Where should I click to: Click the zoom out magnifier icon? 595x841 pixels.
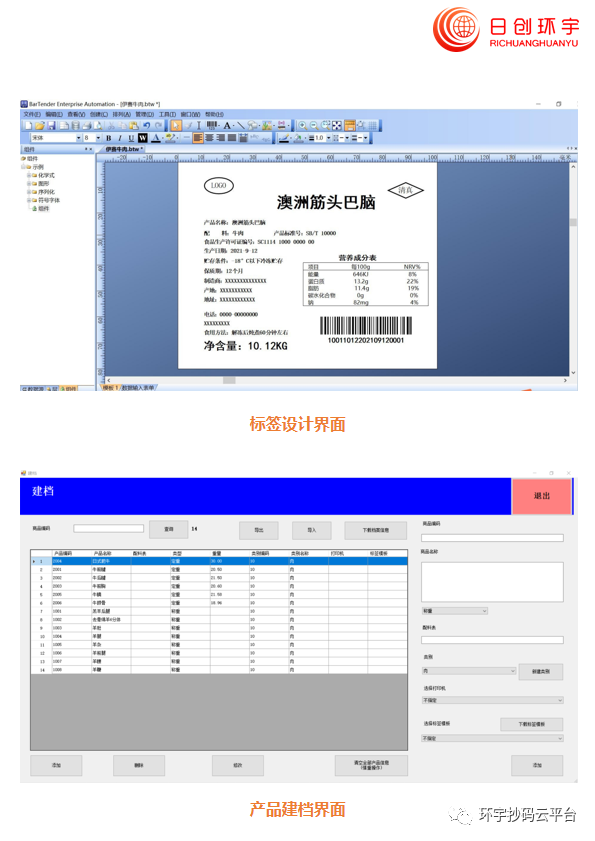click(x=314, y=126)
